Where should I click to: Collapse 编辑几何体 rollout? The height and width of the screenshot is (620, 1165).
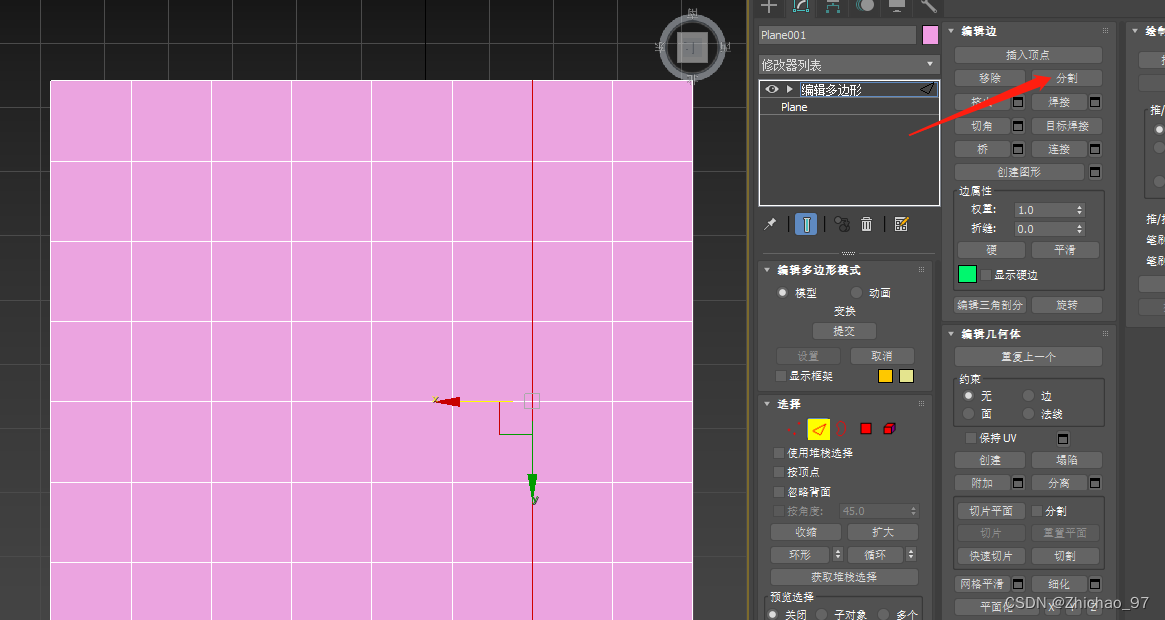[x=951, y=335]
